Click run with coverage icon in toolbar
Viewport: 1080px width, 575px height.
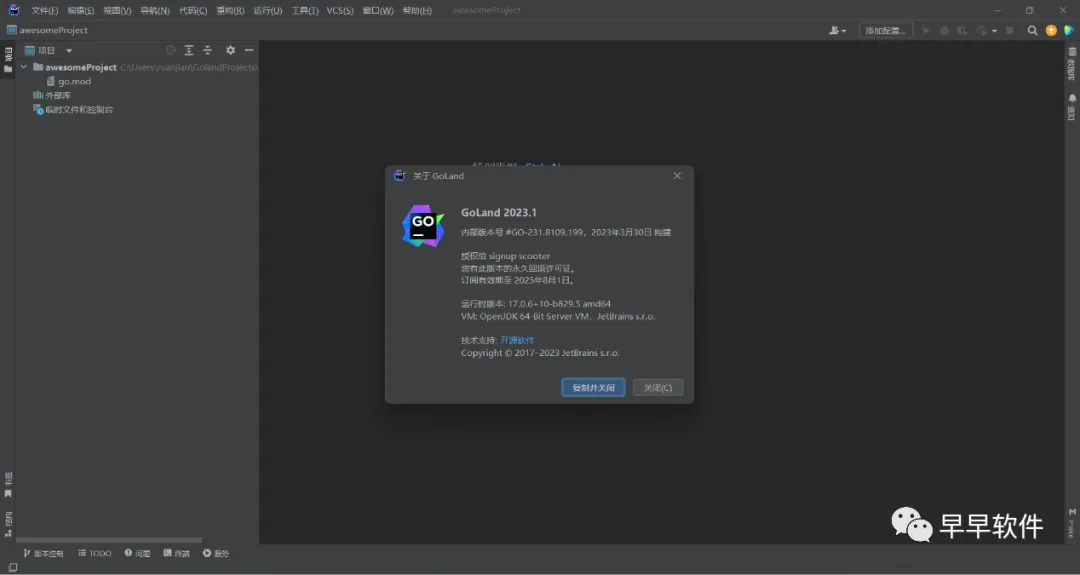click(x=962, y=30)
